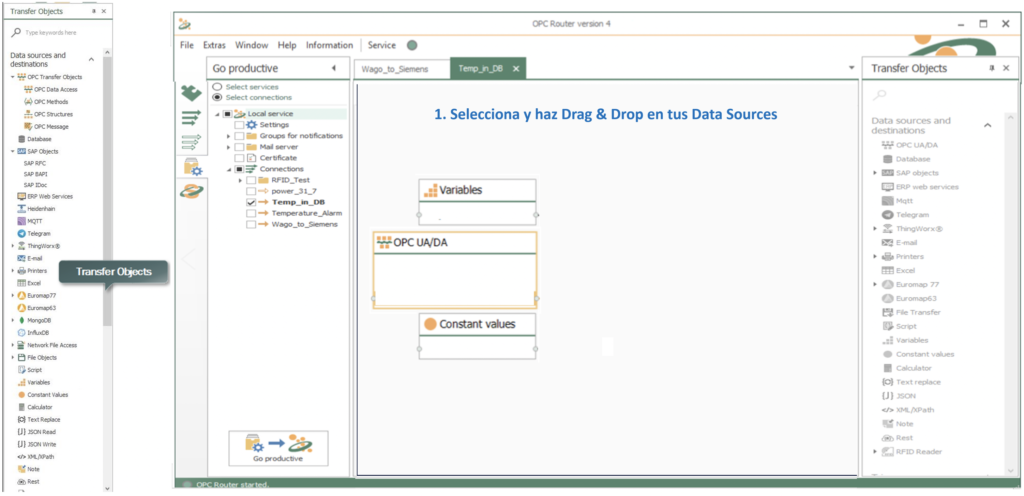Viewport: 1024px width, 496px height.
Task: Choose the JSON Read icon
Action: tap(22, 432)
